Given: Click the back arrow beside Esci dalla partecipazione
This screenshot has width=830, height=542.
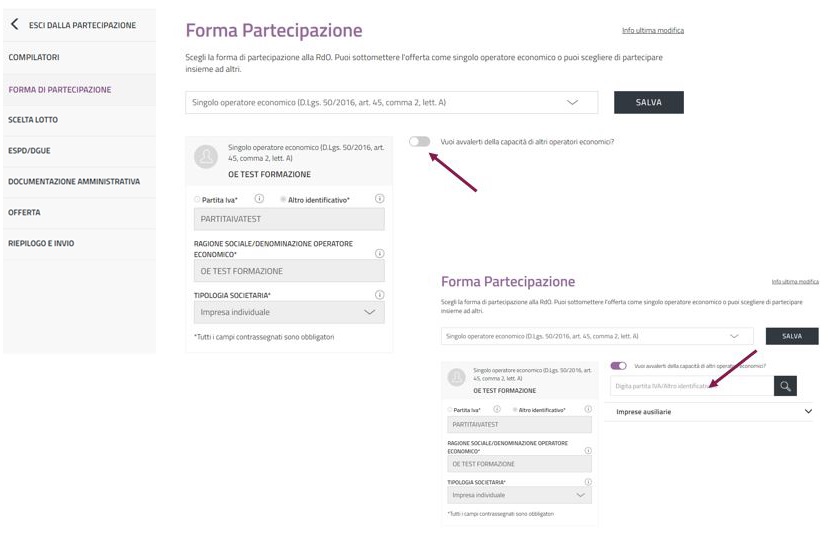Looking at the screenshot, I should point(14,25).
